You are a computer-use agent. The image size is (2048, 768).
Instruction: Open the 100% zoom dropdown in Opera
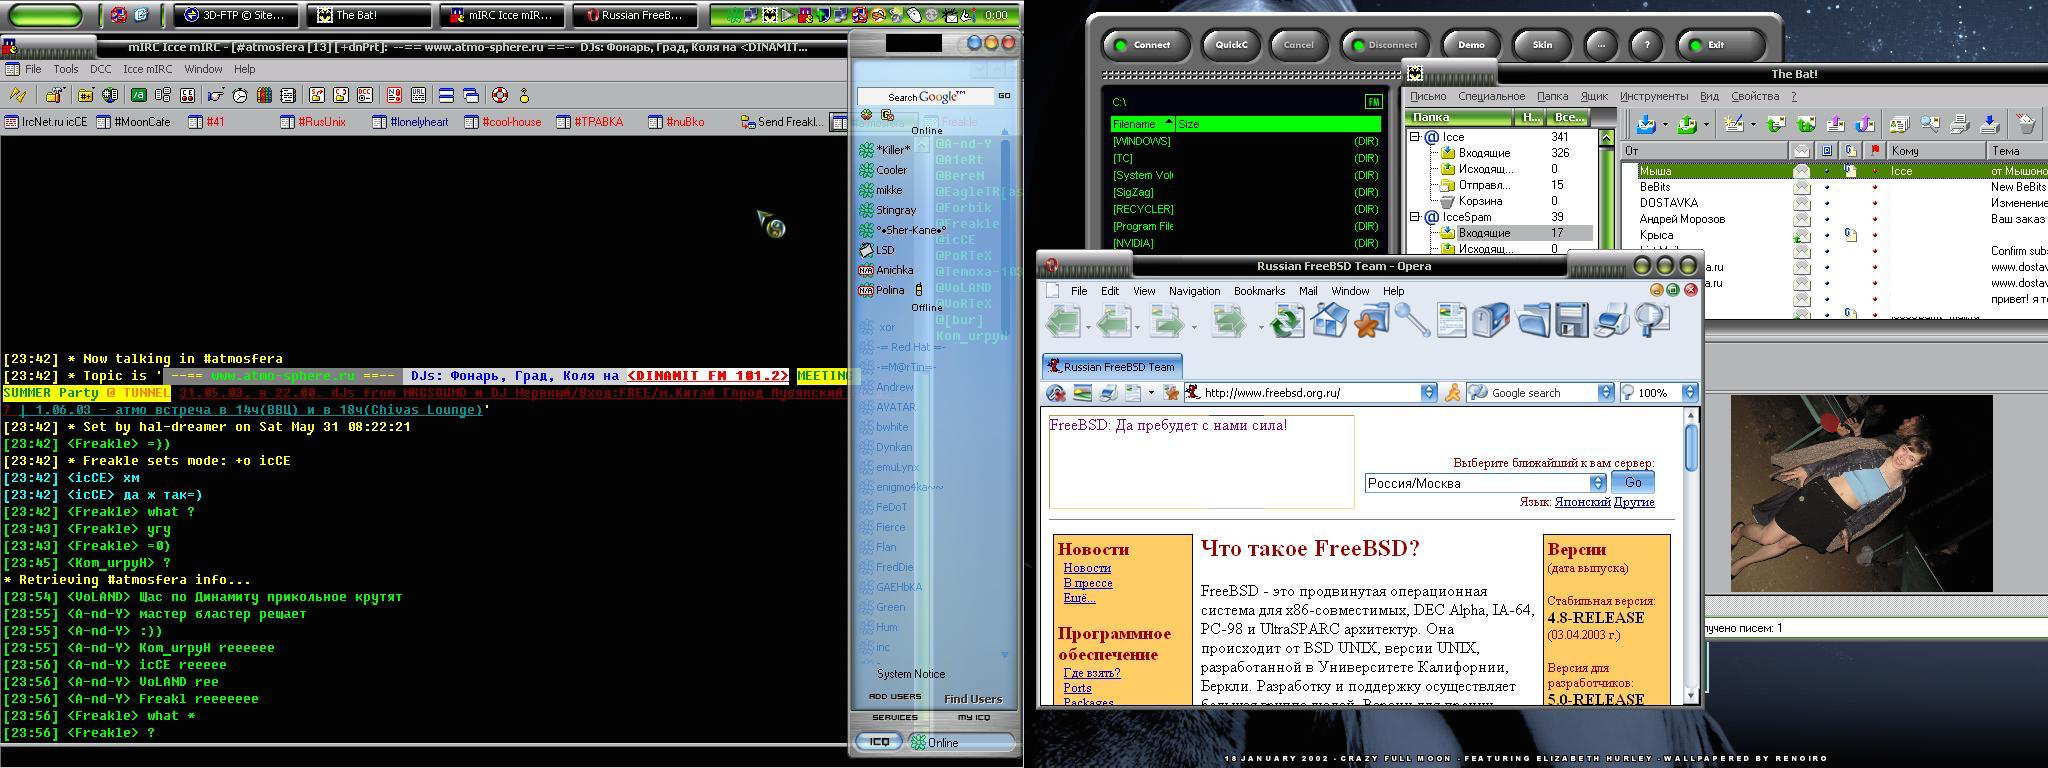pyautogui.click(x=1689, y=393)
